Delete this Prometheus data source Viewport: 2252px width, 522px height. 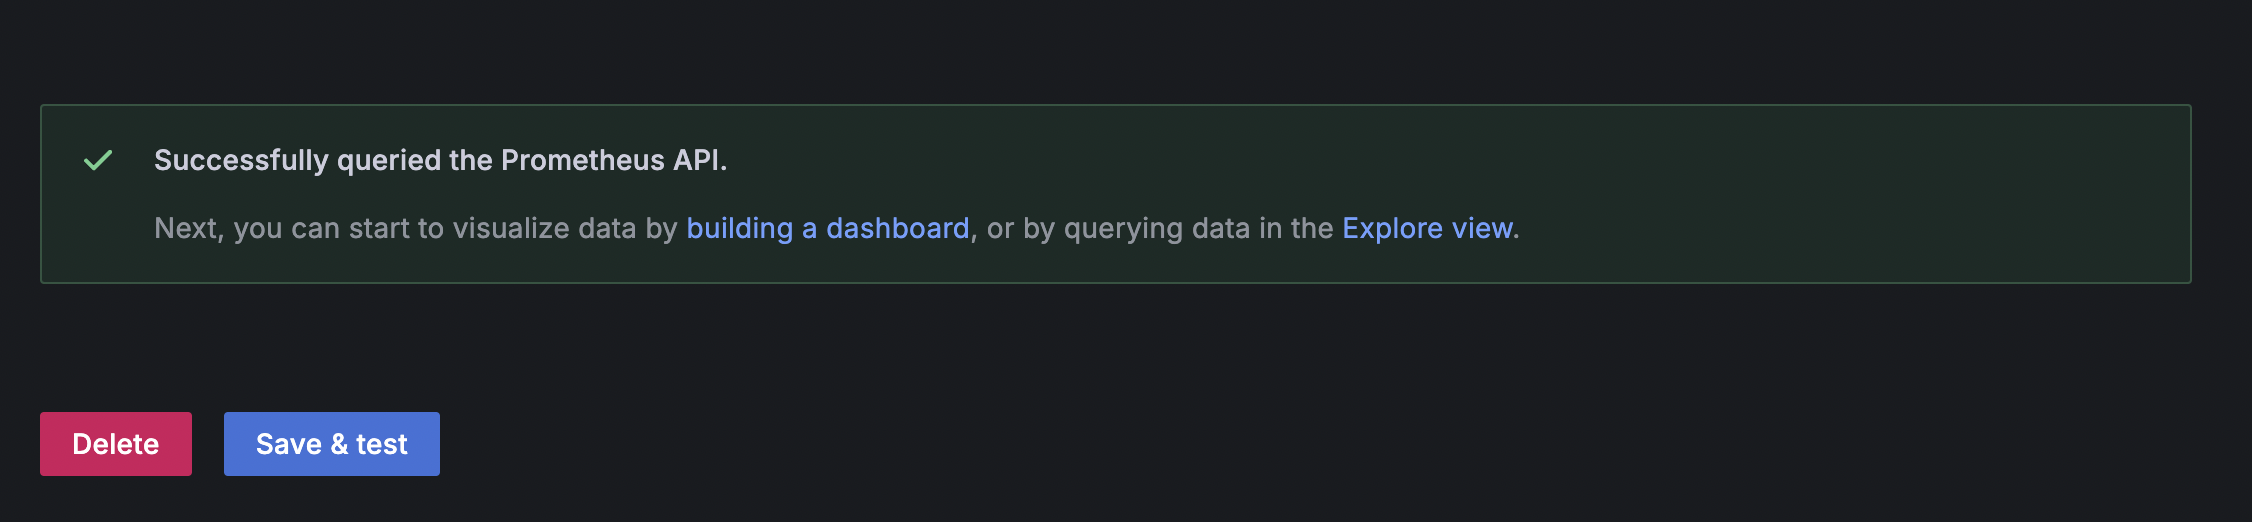tap(116, 444)
